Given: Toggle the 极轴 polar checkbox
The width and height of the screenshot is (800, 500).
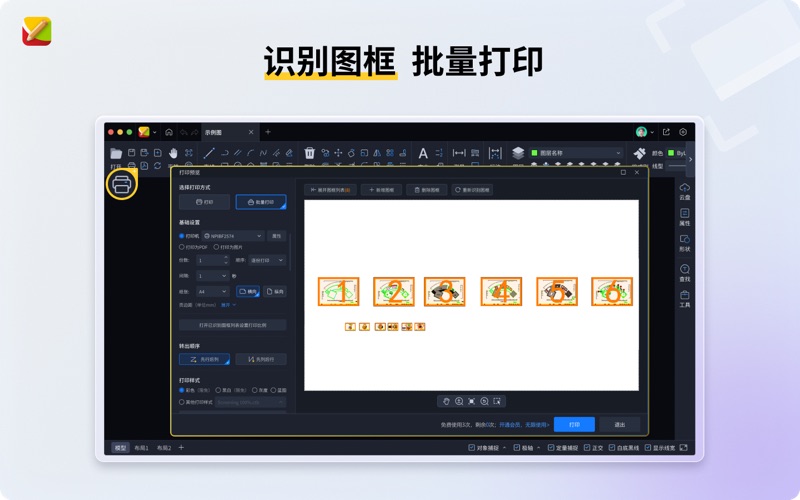Looking at the screenshot, I should tap(516, 447).
